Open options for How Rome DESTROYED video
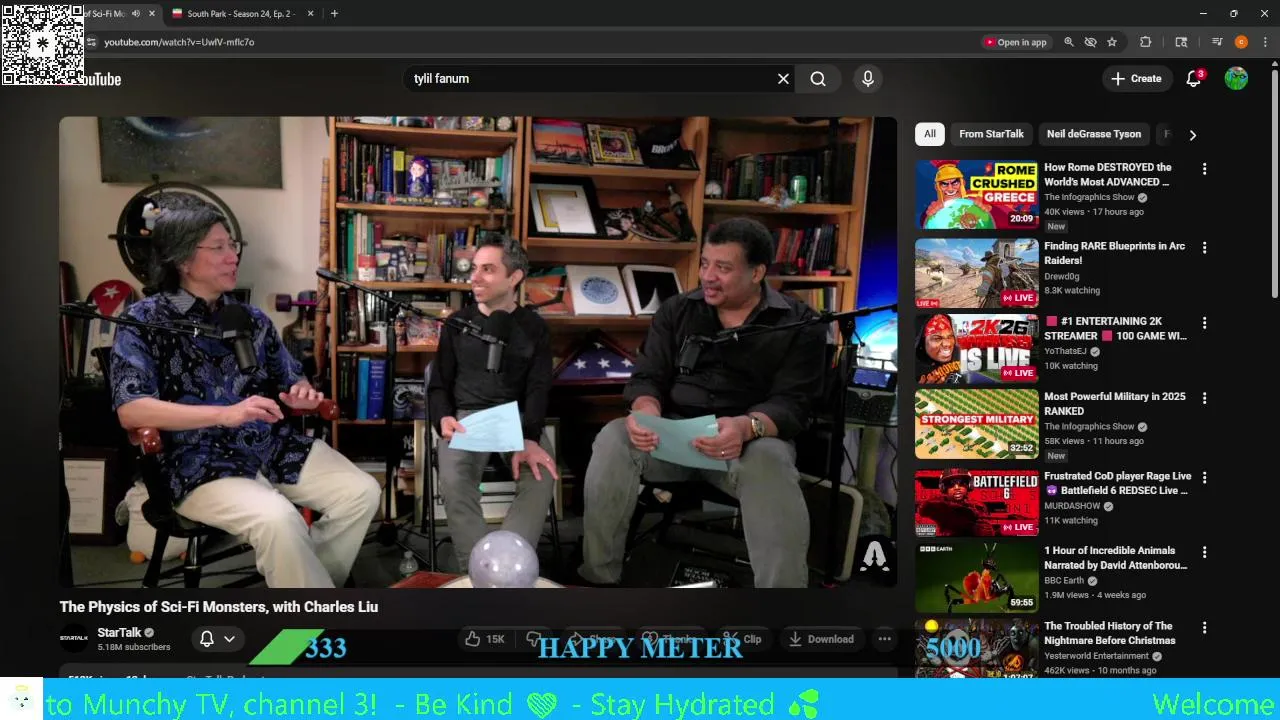 (x=1204, y=169)
